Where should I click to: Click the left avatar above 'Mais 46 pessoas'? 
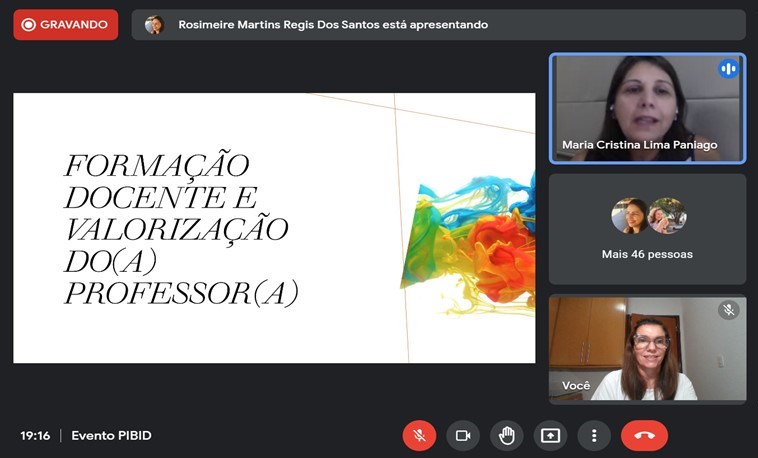point(630,216)
